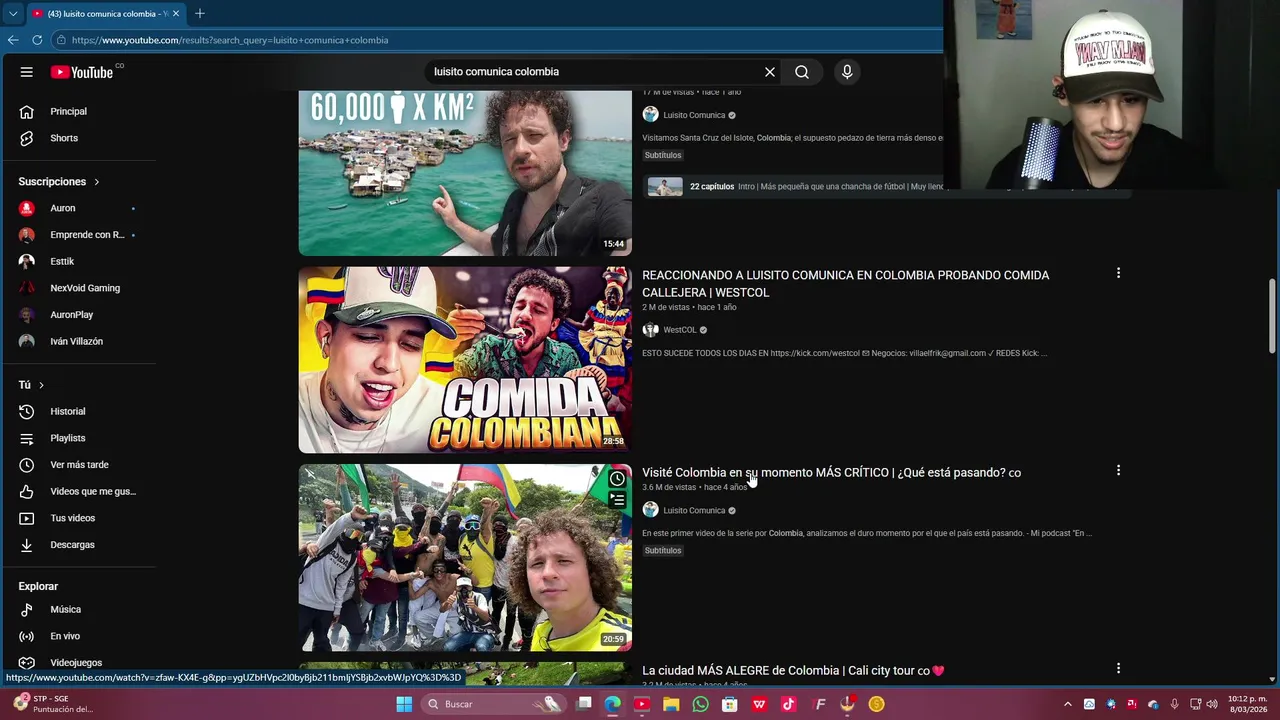Viewport: 1280px width, 720px height.
Task: Click the page vertical scrollbar
Action: click(1273, 315)
